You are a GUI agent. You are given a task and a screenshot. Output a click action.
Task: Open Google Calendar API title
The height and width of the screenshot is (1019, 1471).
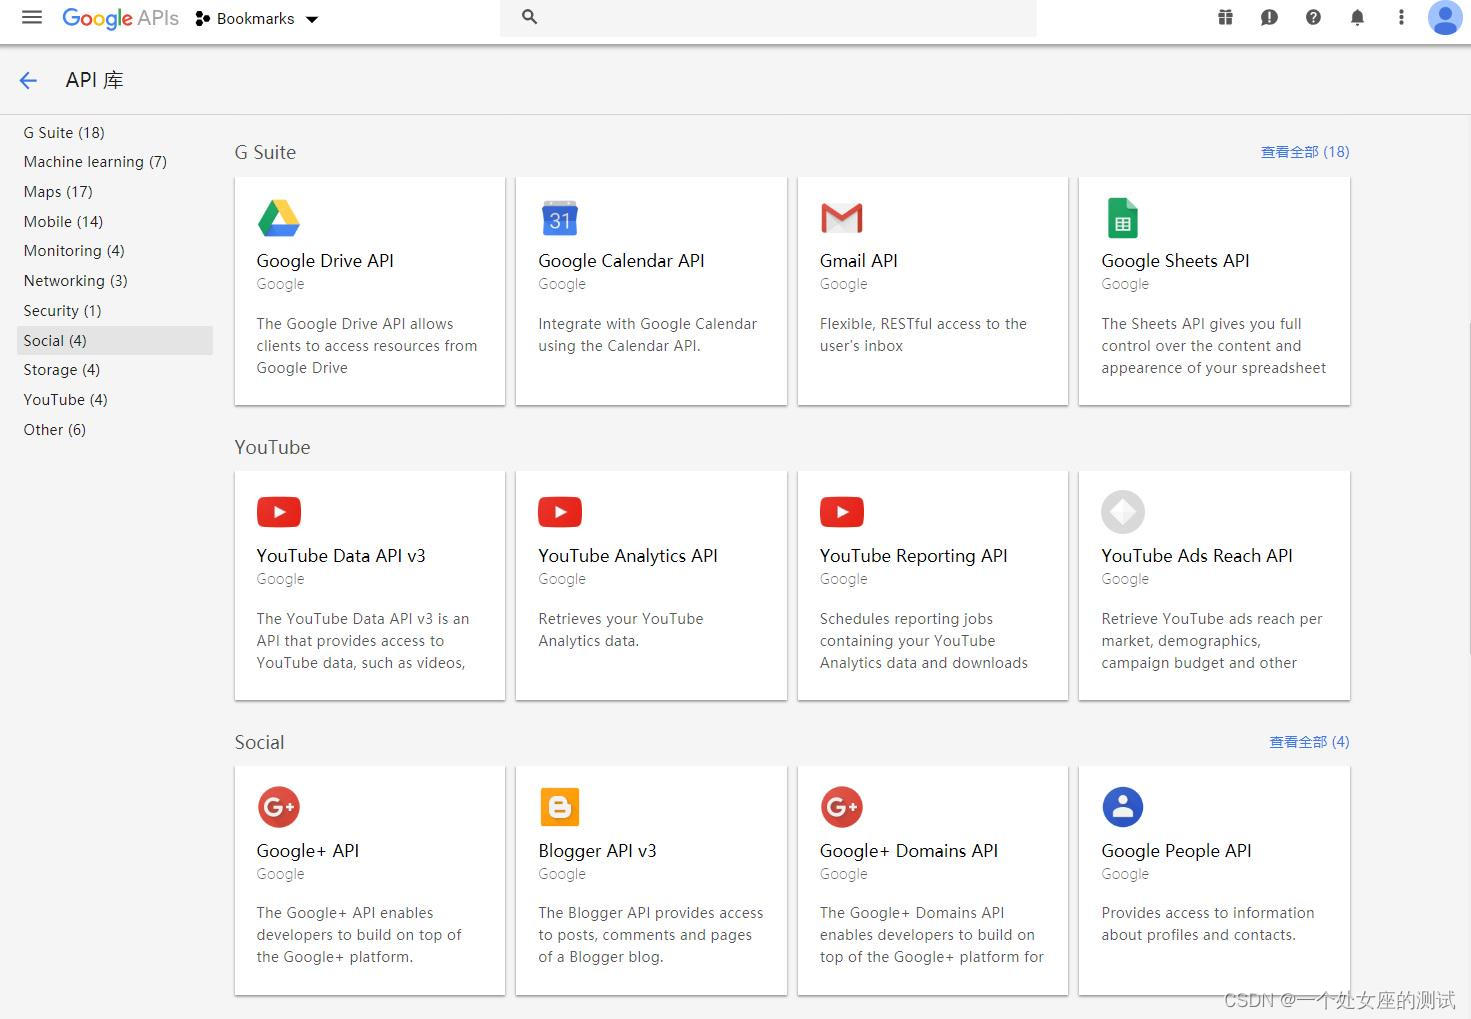tap(621, 261)
